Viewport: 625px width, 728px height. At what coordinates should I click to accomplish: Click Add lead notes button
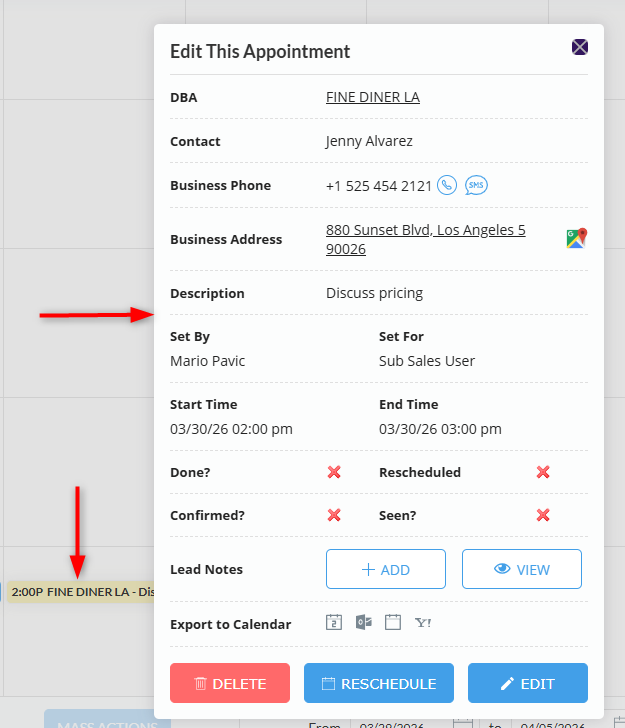[386, 569]
